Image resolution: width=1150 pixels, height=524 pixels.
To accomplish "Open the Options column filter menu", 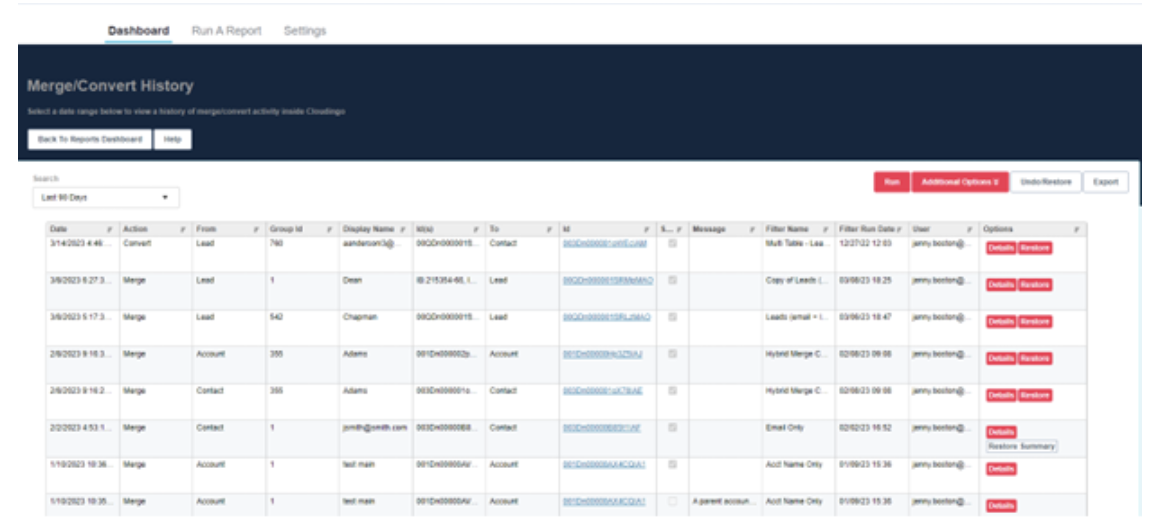I will point(1077,229).
